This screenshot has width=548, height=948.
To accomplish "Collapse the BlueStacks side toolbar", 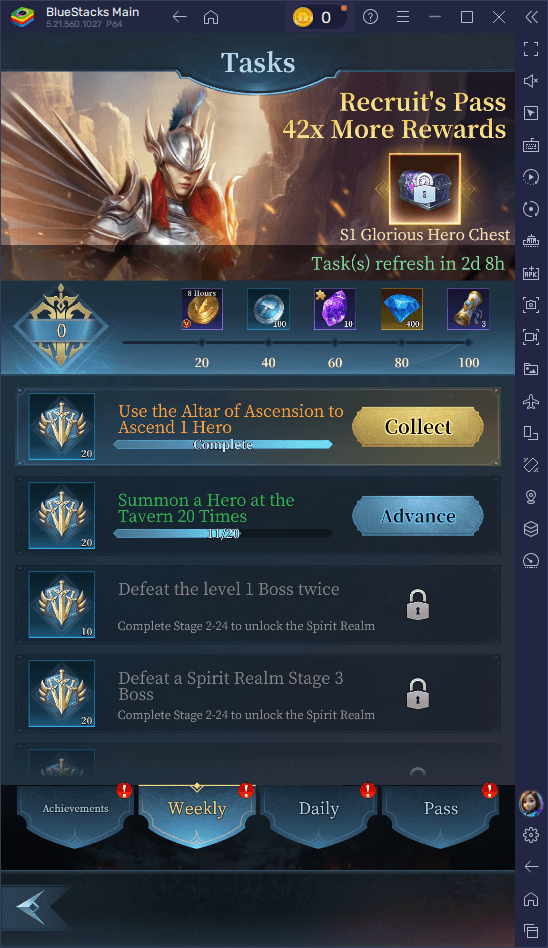I will [531, 17].
